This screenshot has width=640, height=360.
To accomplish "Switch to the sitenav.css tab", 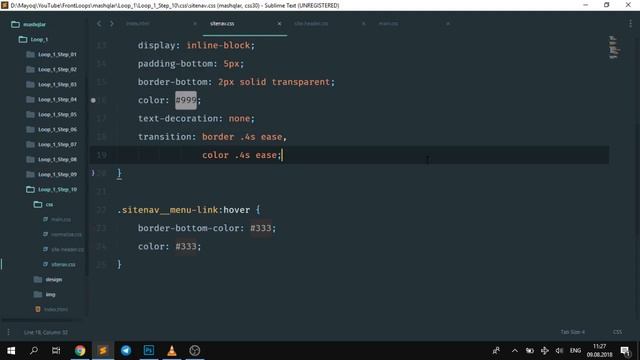I will coord(222,24).
